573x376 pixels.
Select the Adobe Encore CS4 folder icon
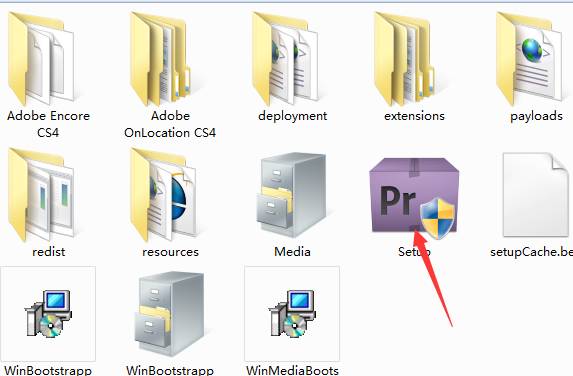point(41,58)
